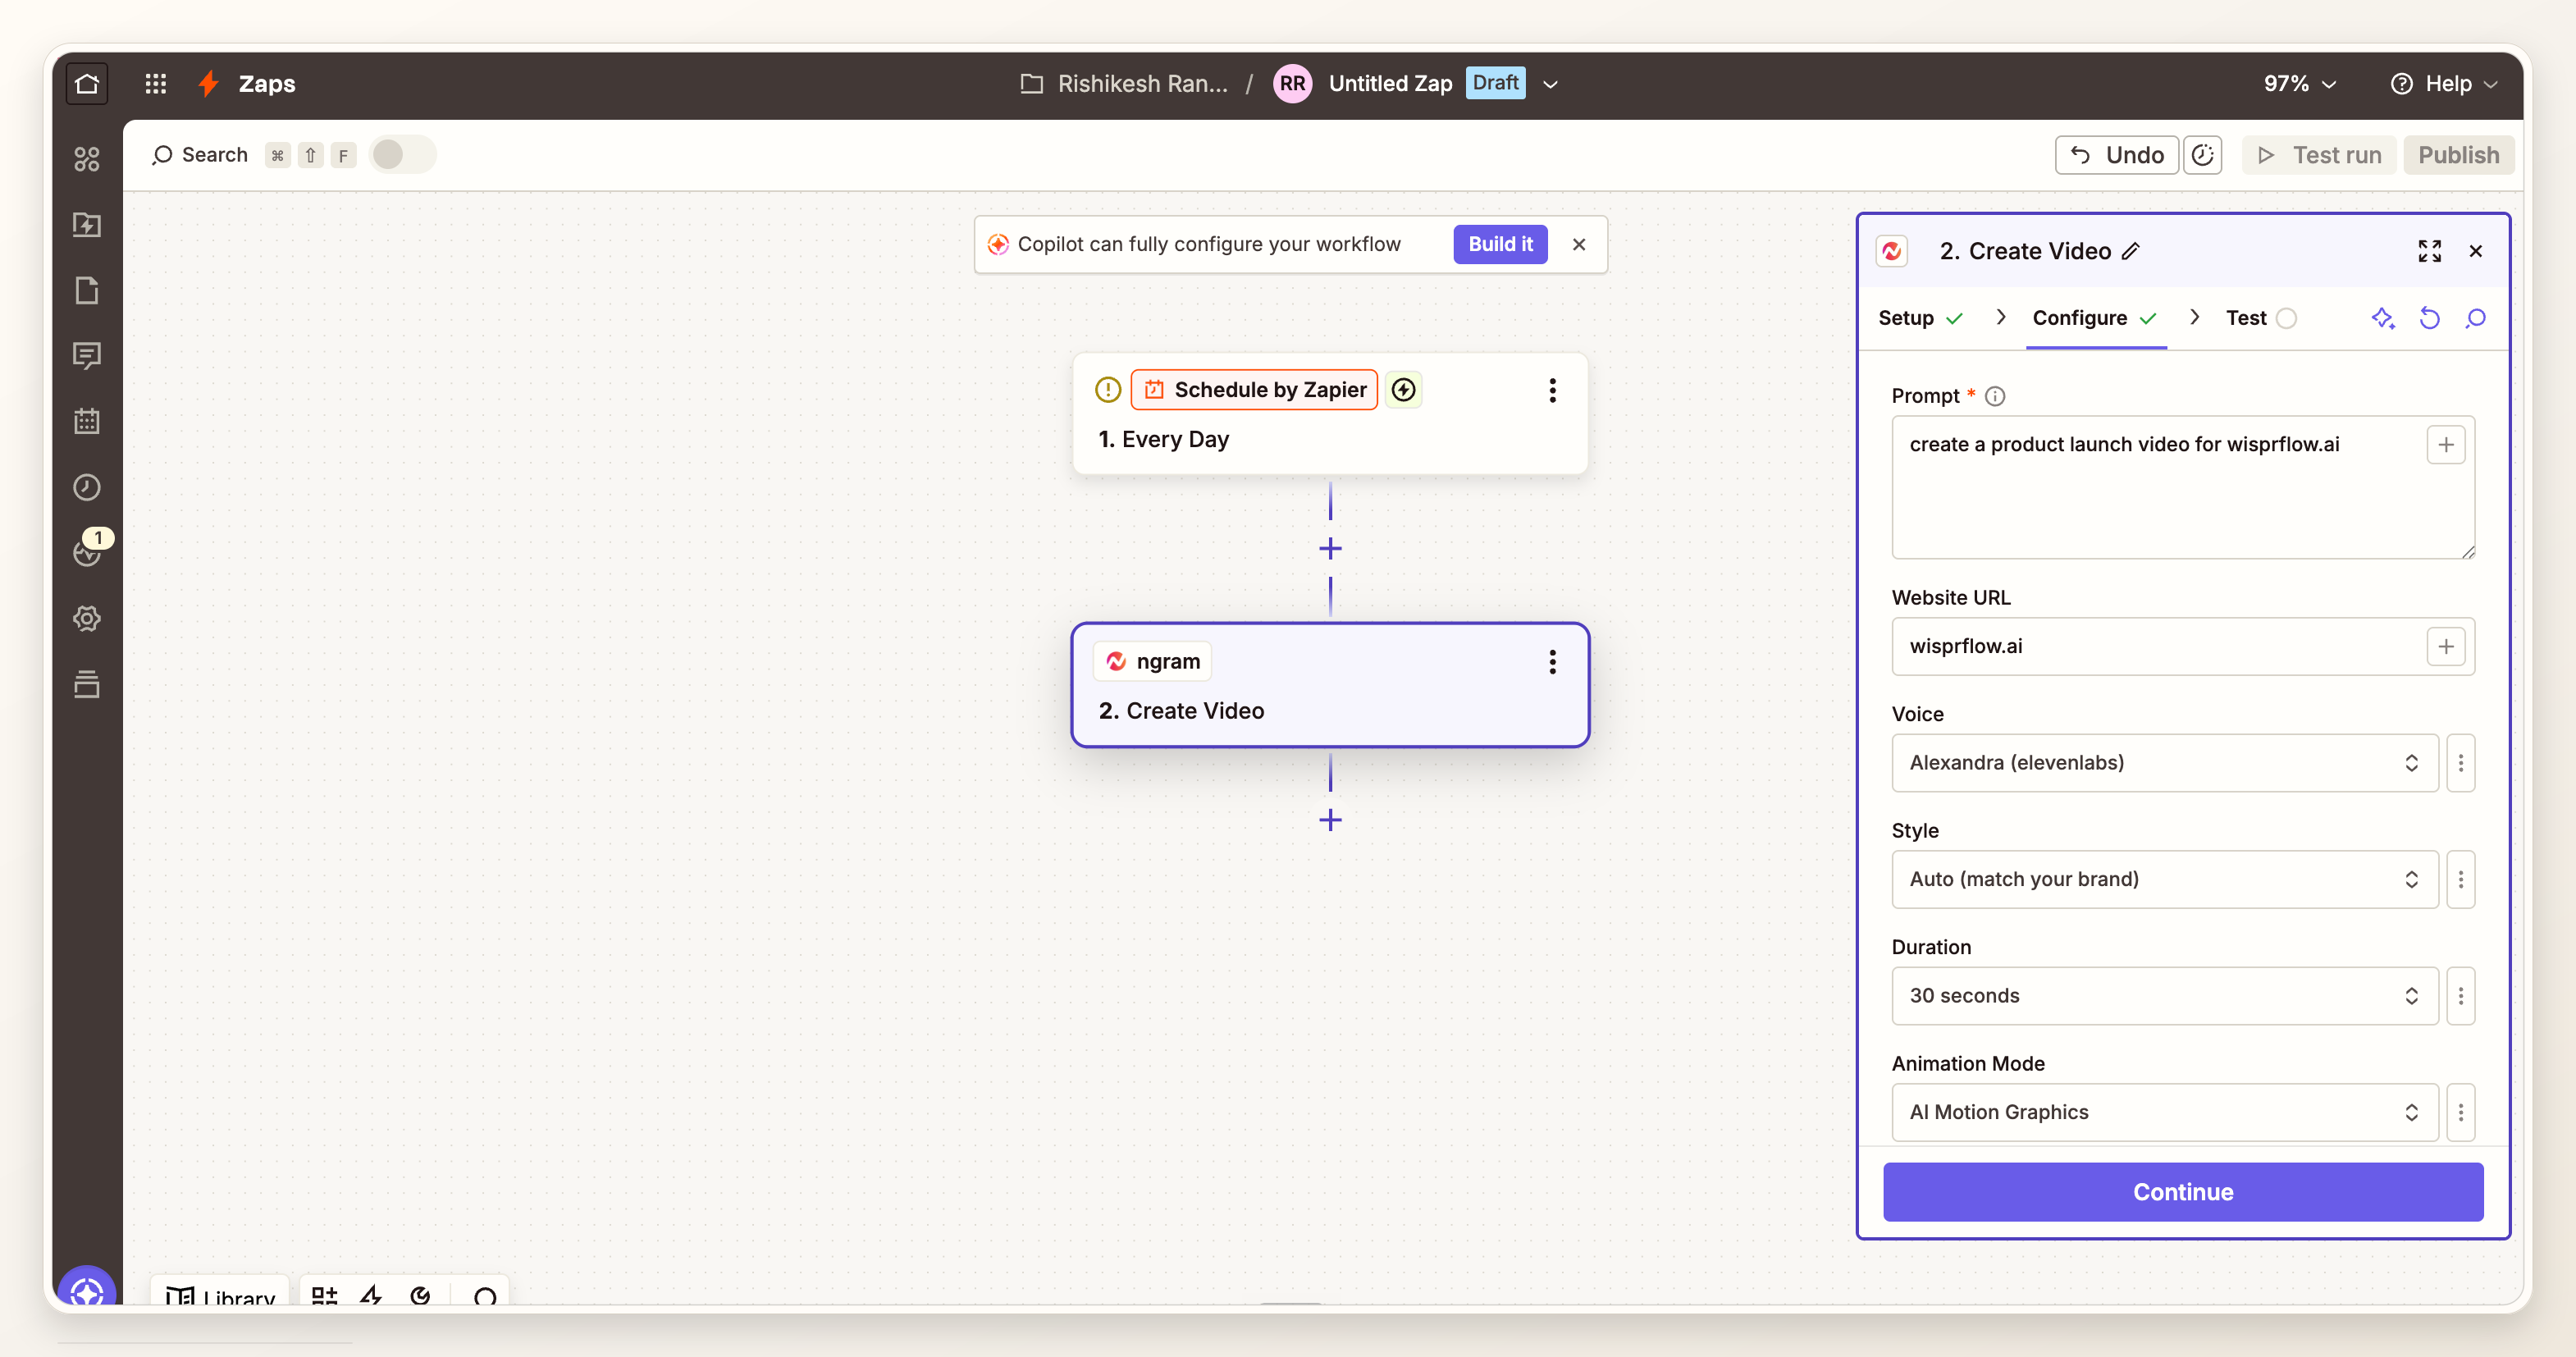Insert data into Website URL with plus button

[x=2446, y=647]
